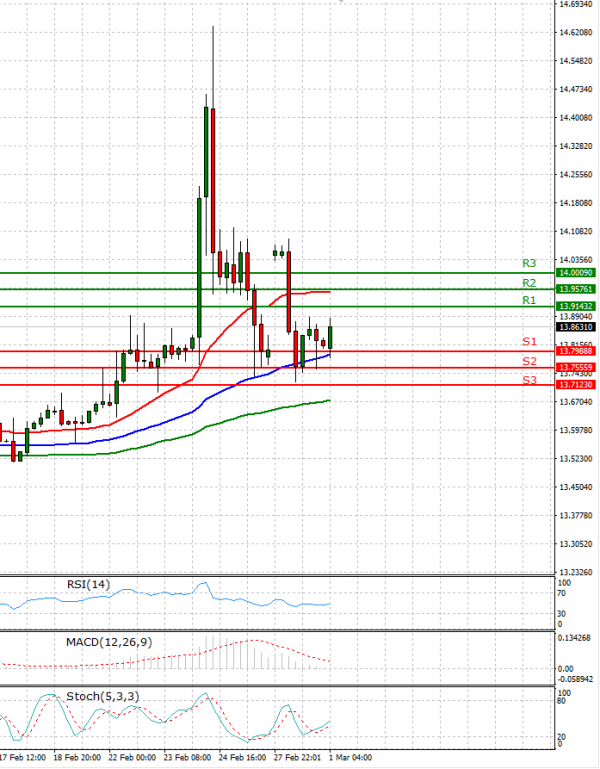
Task: Click the RSI(14) indicator label
Action: pyautogui.click(x=88, y=584)
